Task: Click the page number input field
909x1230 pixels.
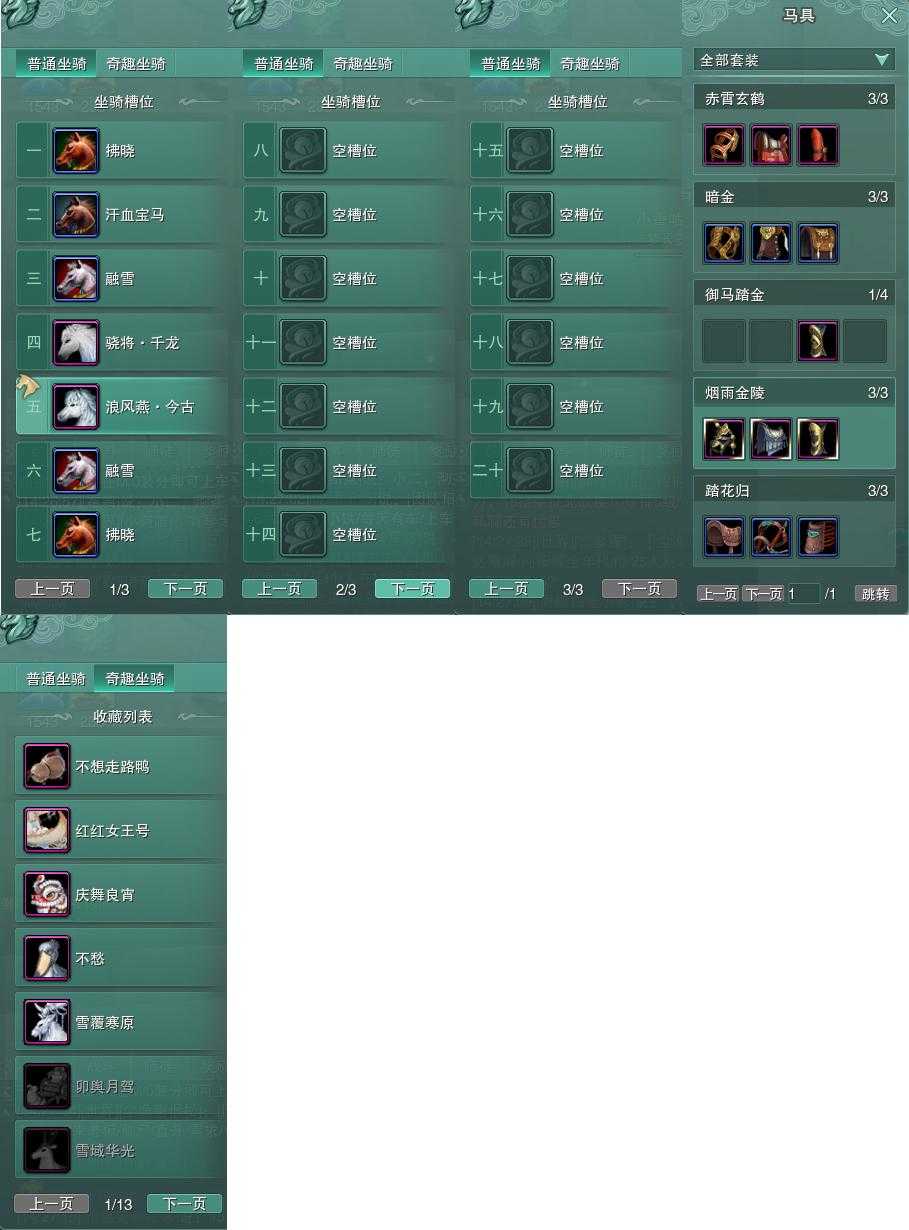Action: tap(803, 594)
